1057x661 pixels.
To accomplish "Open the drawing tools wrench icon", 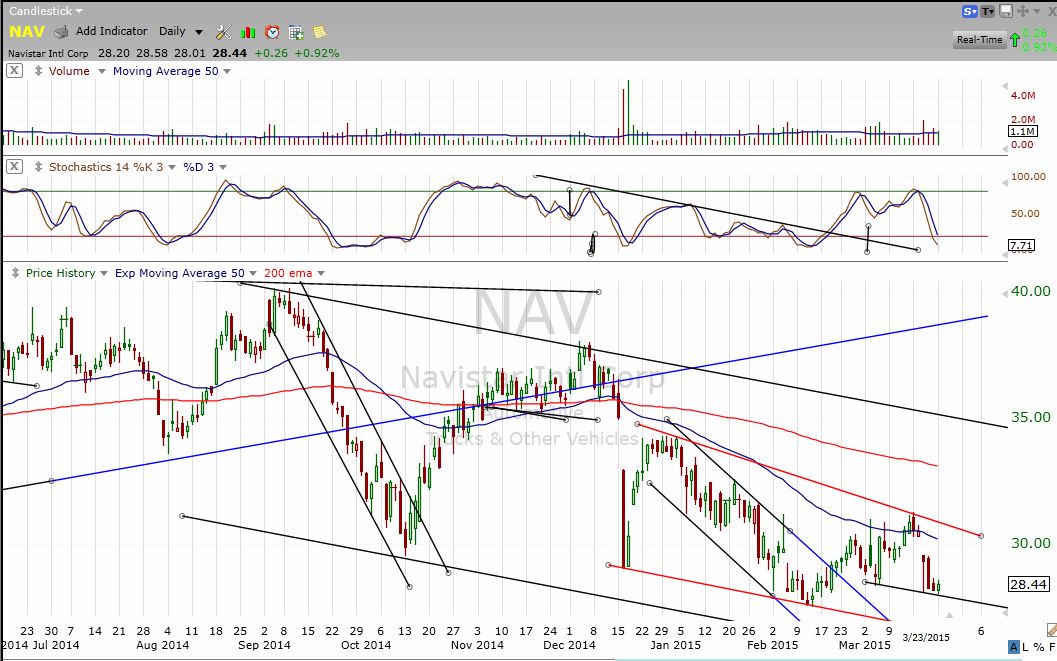I will pyautogui.click(x=223, y=32).
